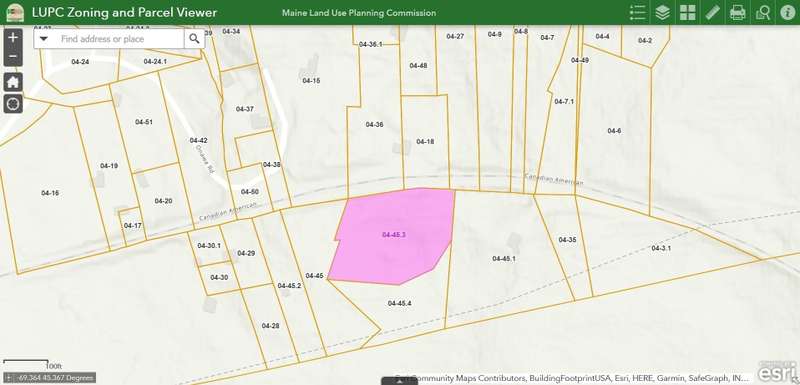The width and height of the screenshot is (800, 385).
Task: Expand the attribute table arrow at bottom
Action: point(400,380)
